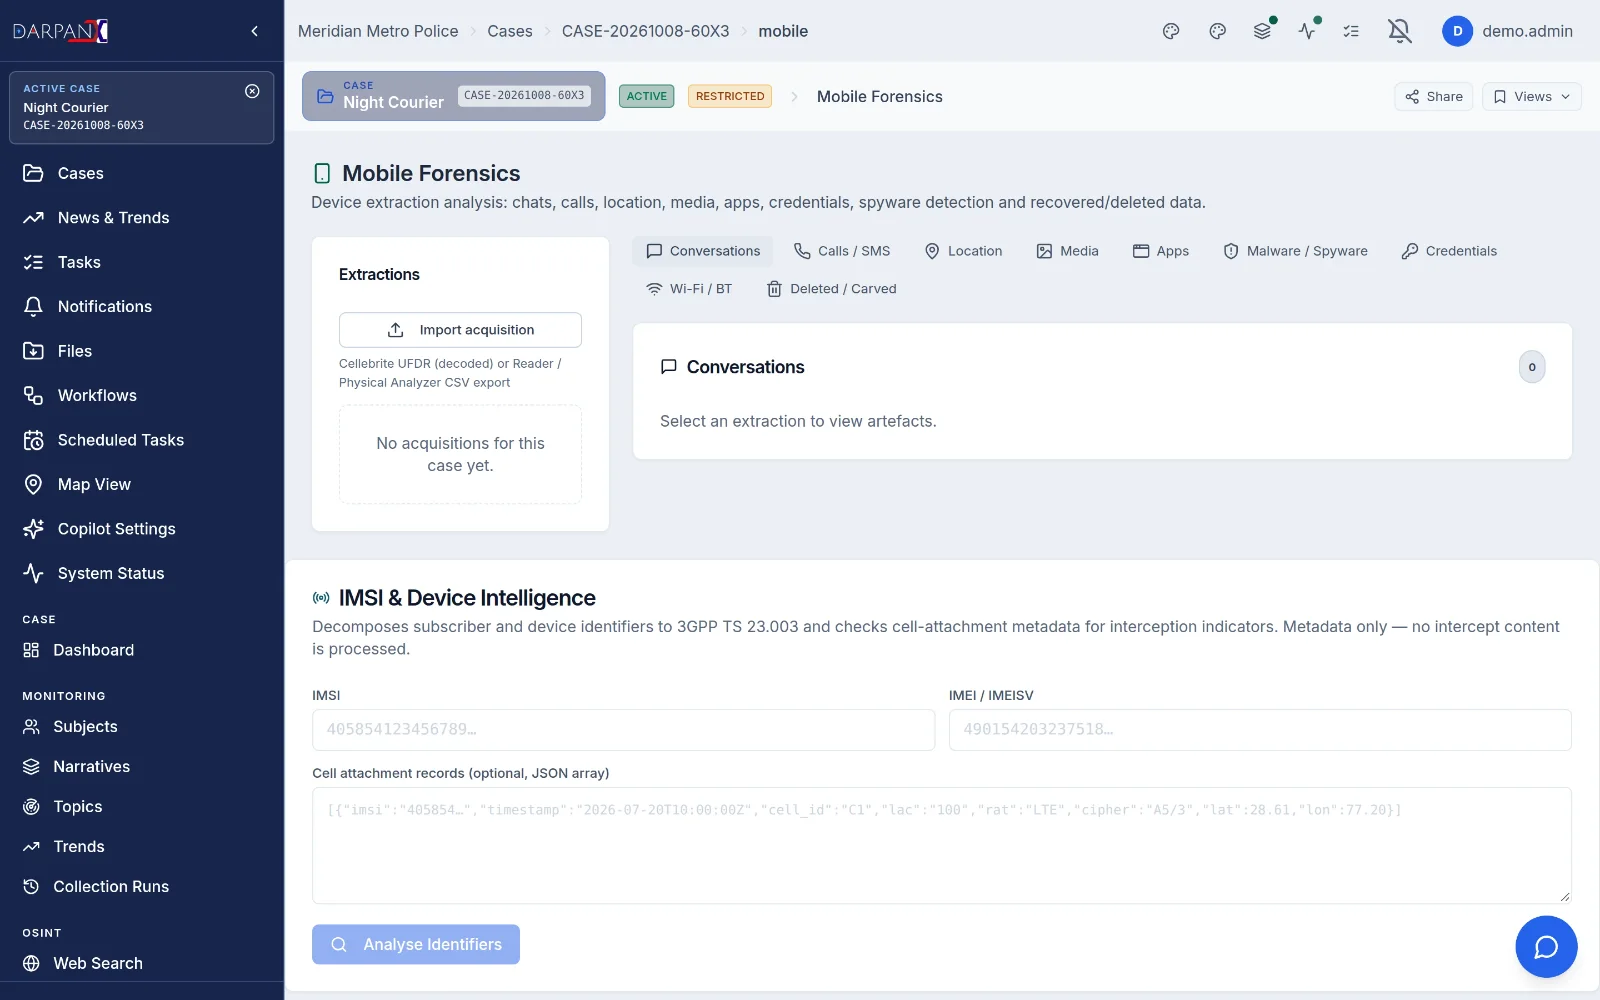
Task: Switch to the Wi-Fi / BT tab
Action: point(690,289)
